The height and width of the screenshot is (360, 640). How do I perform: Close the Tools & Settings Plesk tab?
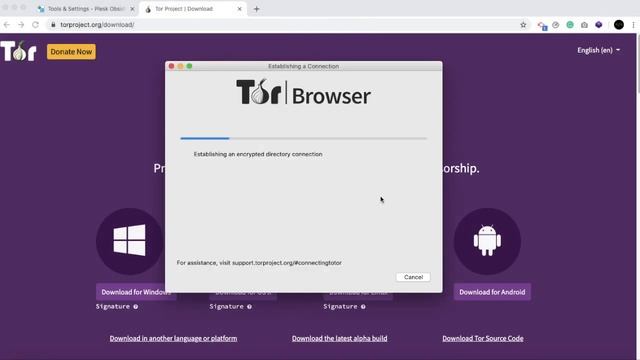(x=132, y=9)
